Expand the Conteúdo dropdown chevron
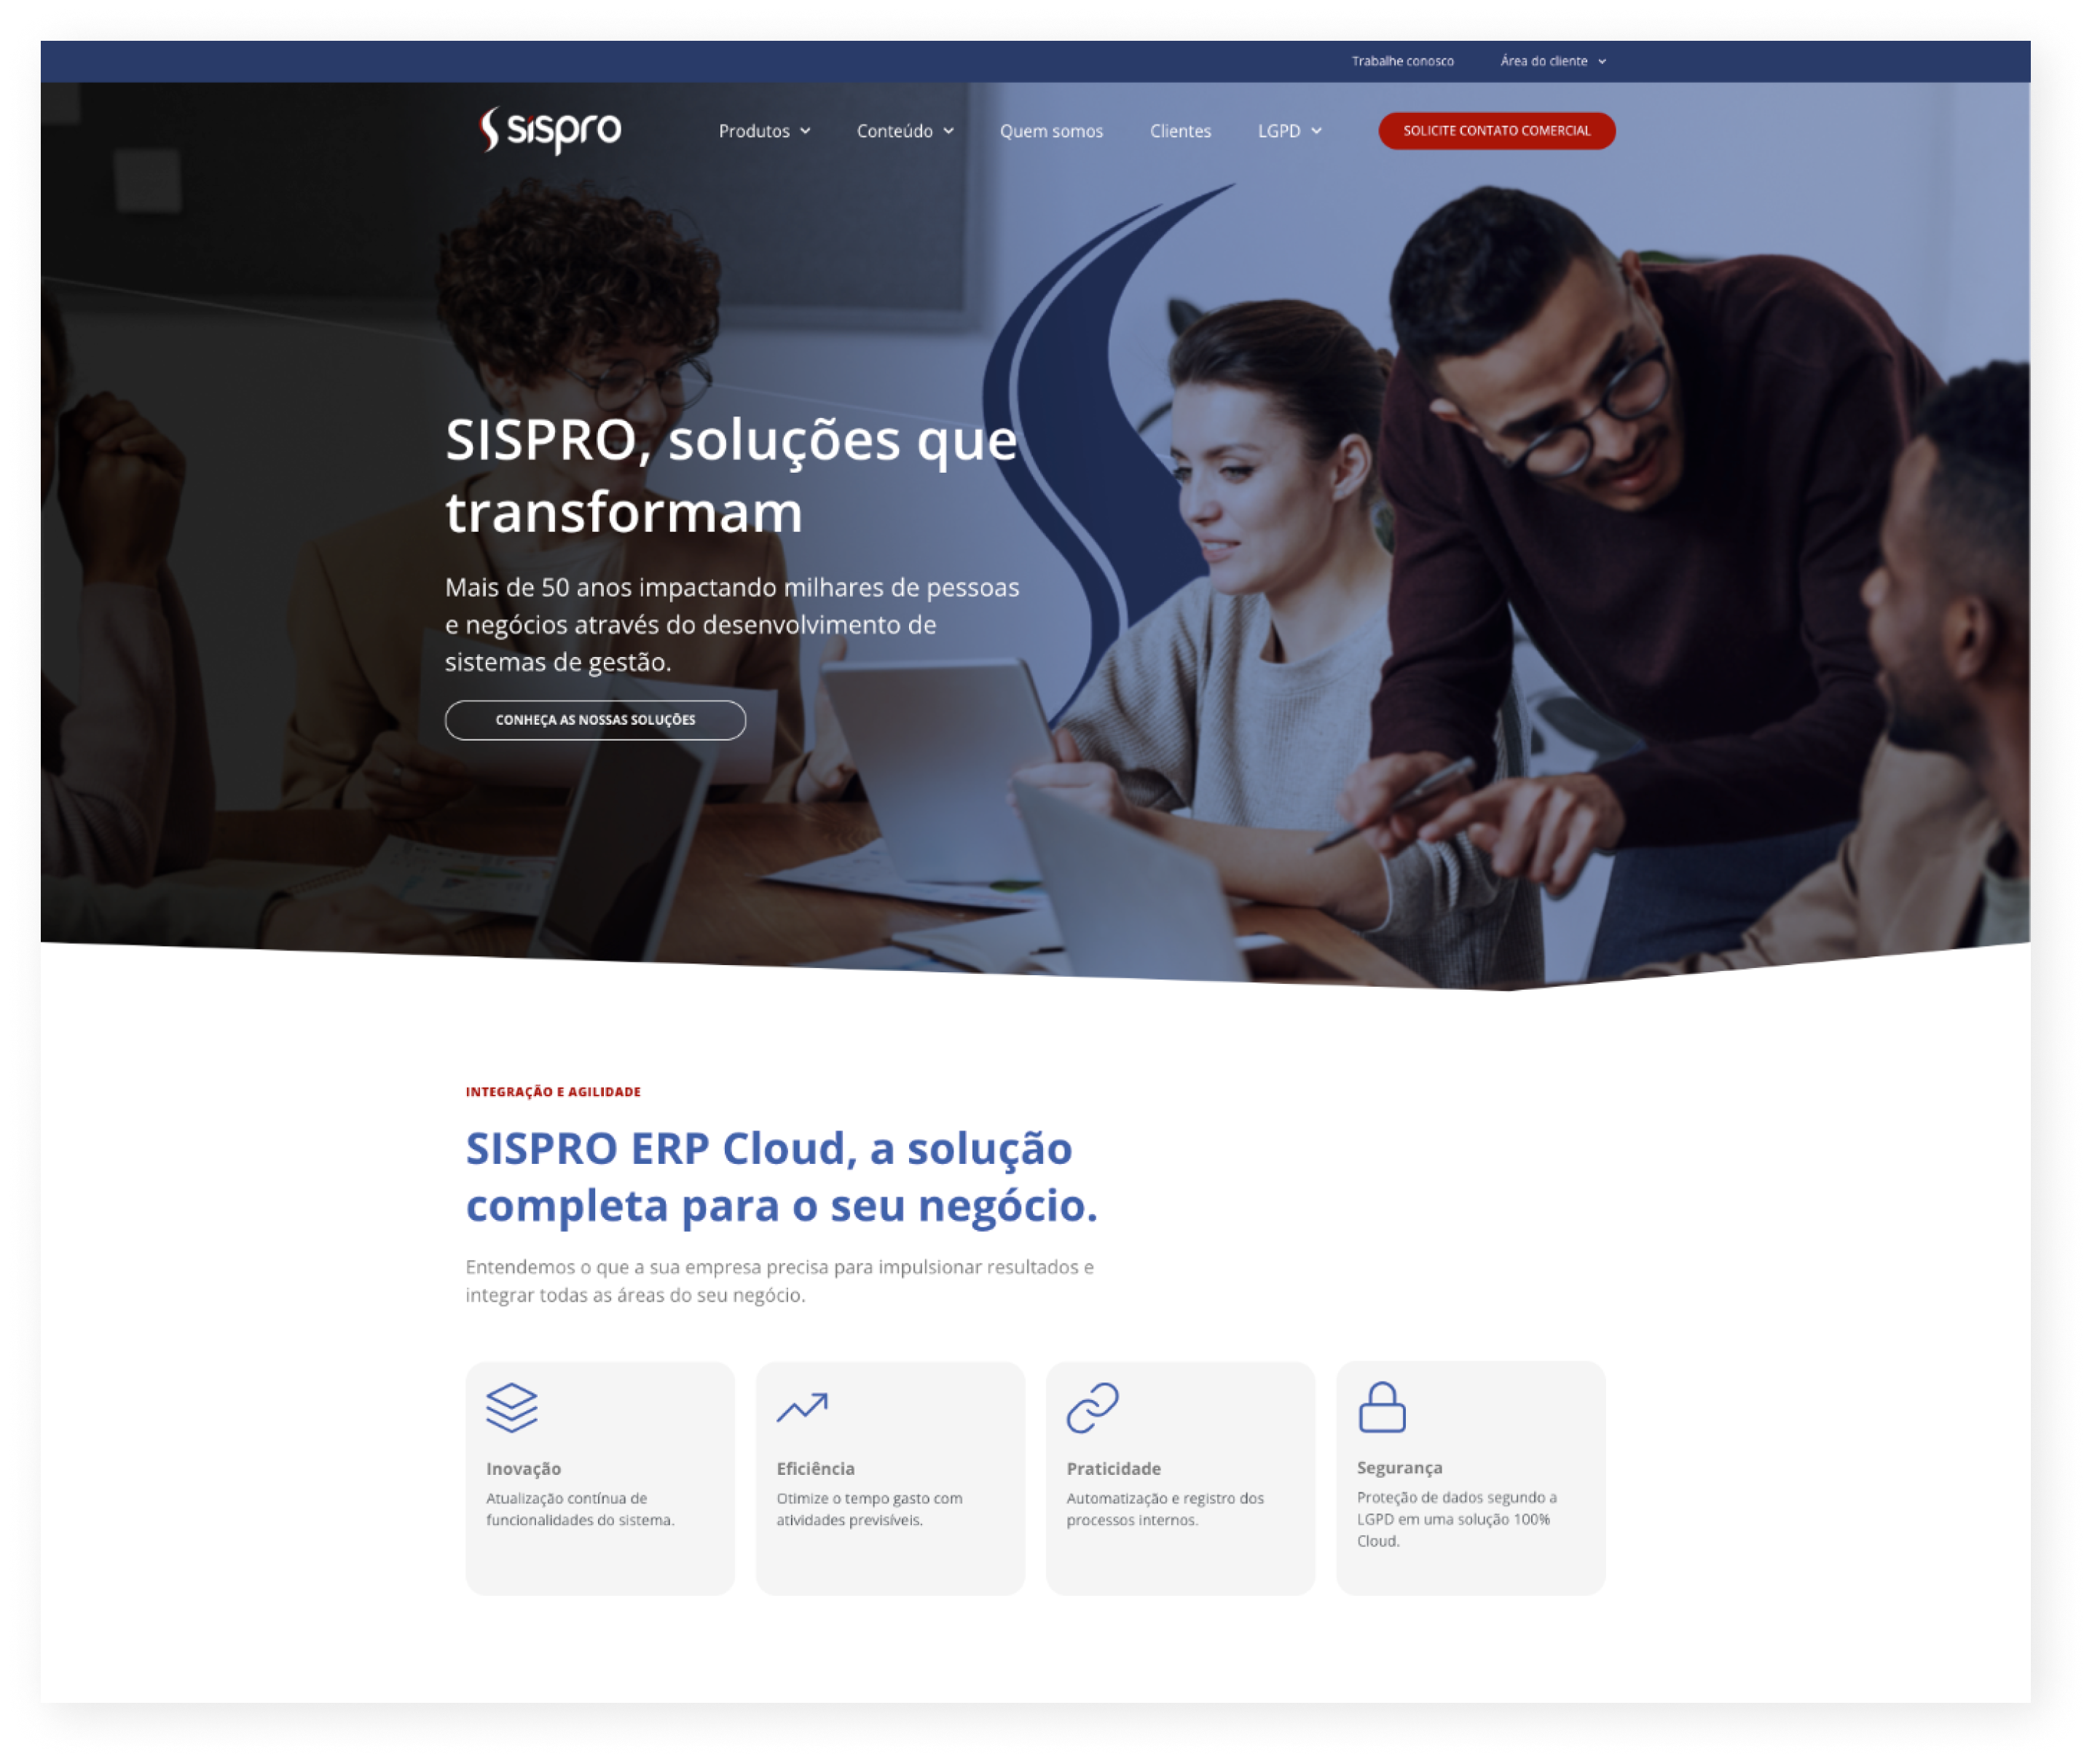Screen dimensions: 2092x1764 [949, 131]
